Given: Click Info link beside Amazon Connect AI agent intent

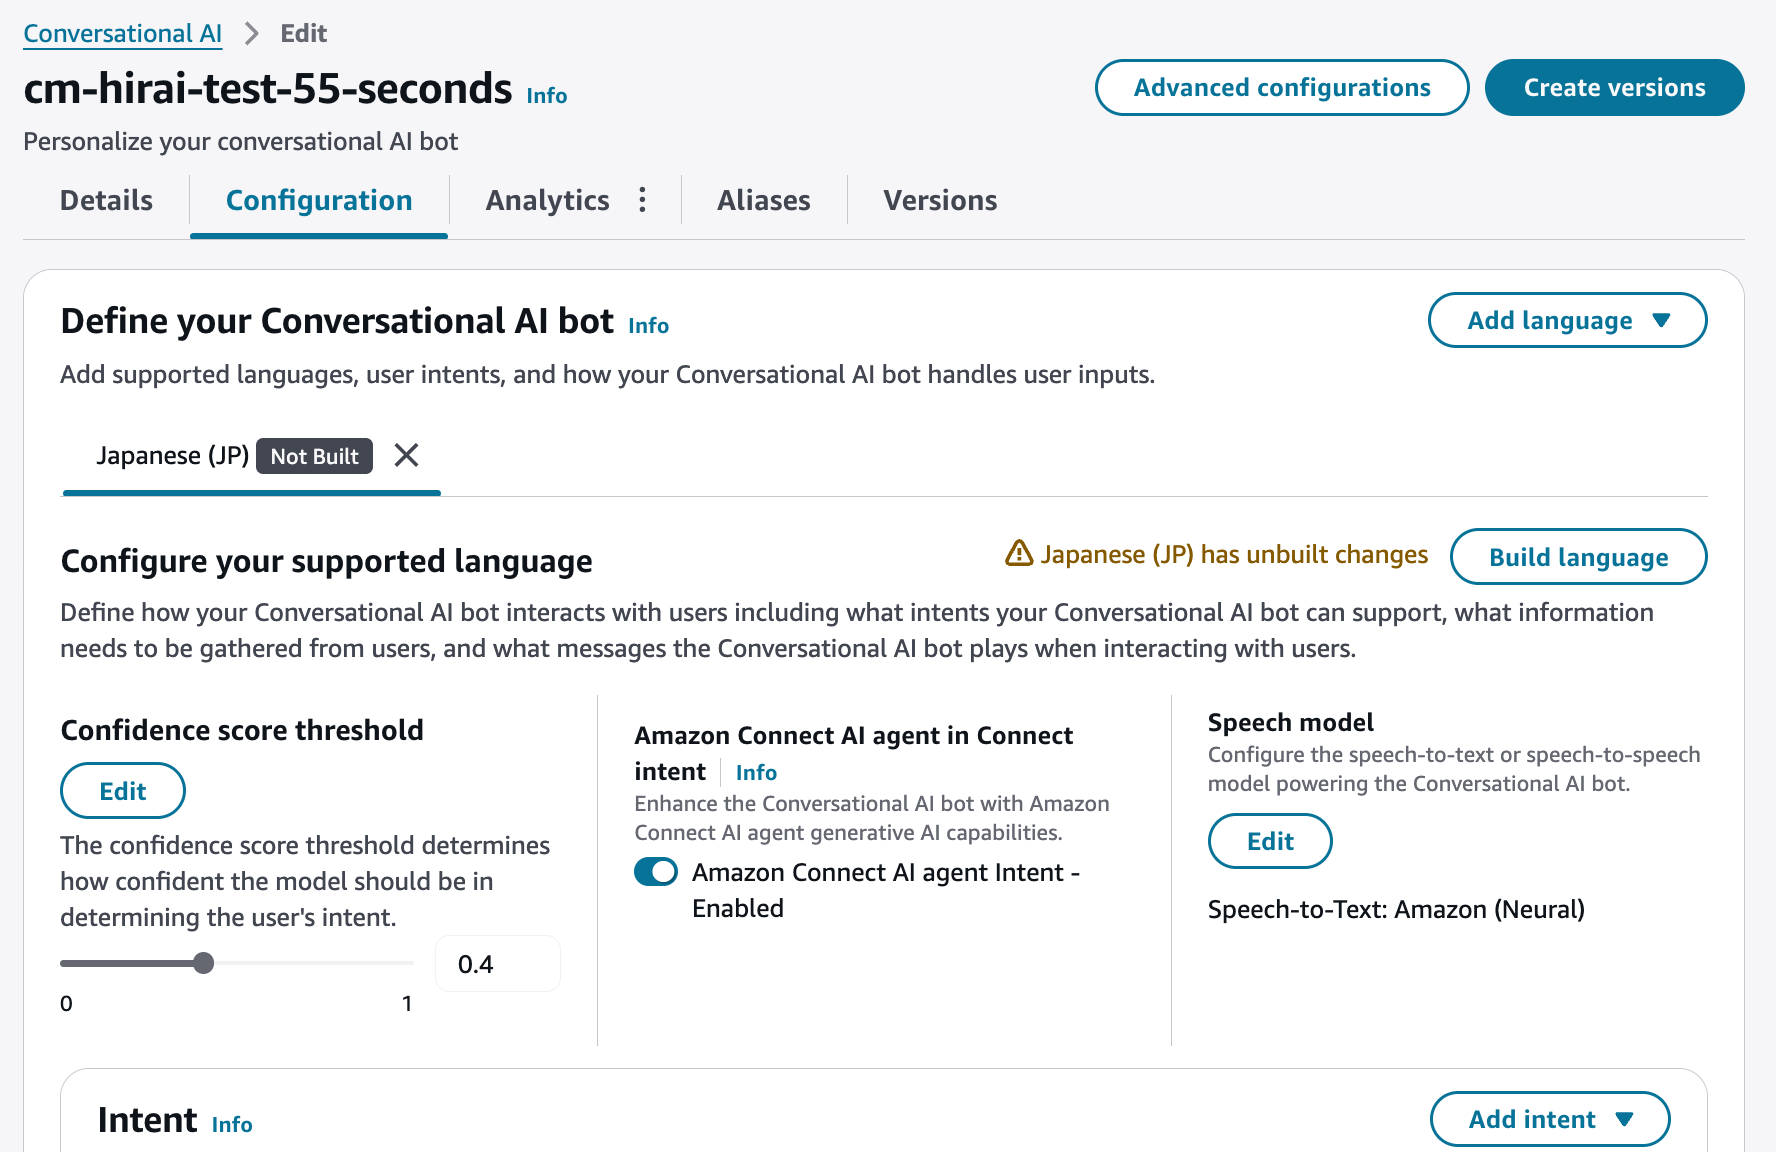Looking at the screenshot, I should point(756,773).
